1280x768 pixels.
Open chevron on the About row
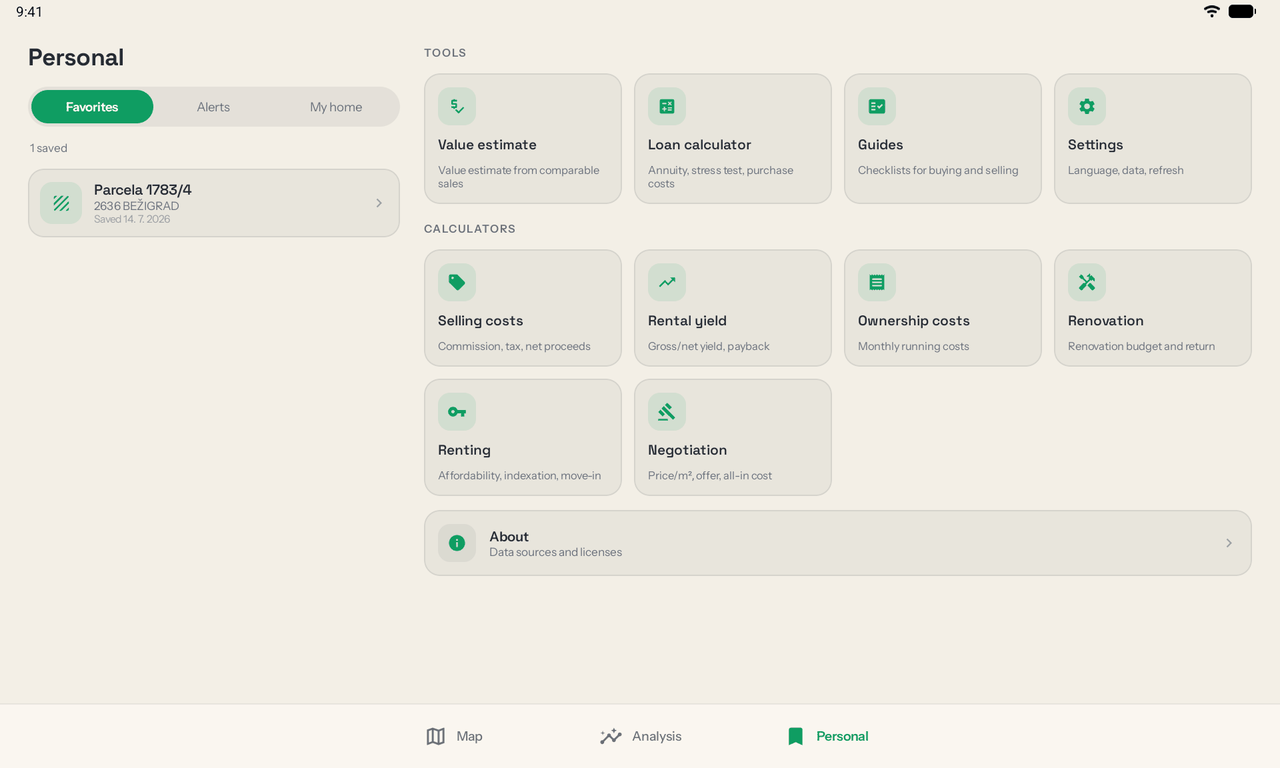pyautogui.click(x=1229, y=543)
